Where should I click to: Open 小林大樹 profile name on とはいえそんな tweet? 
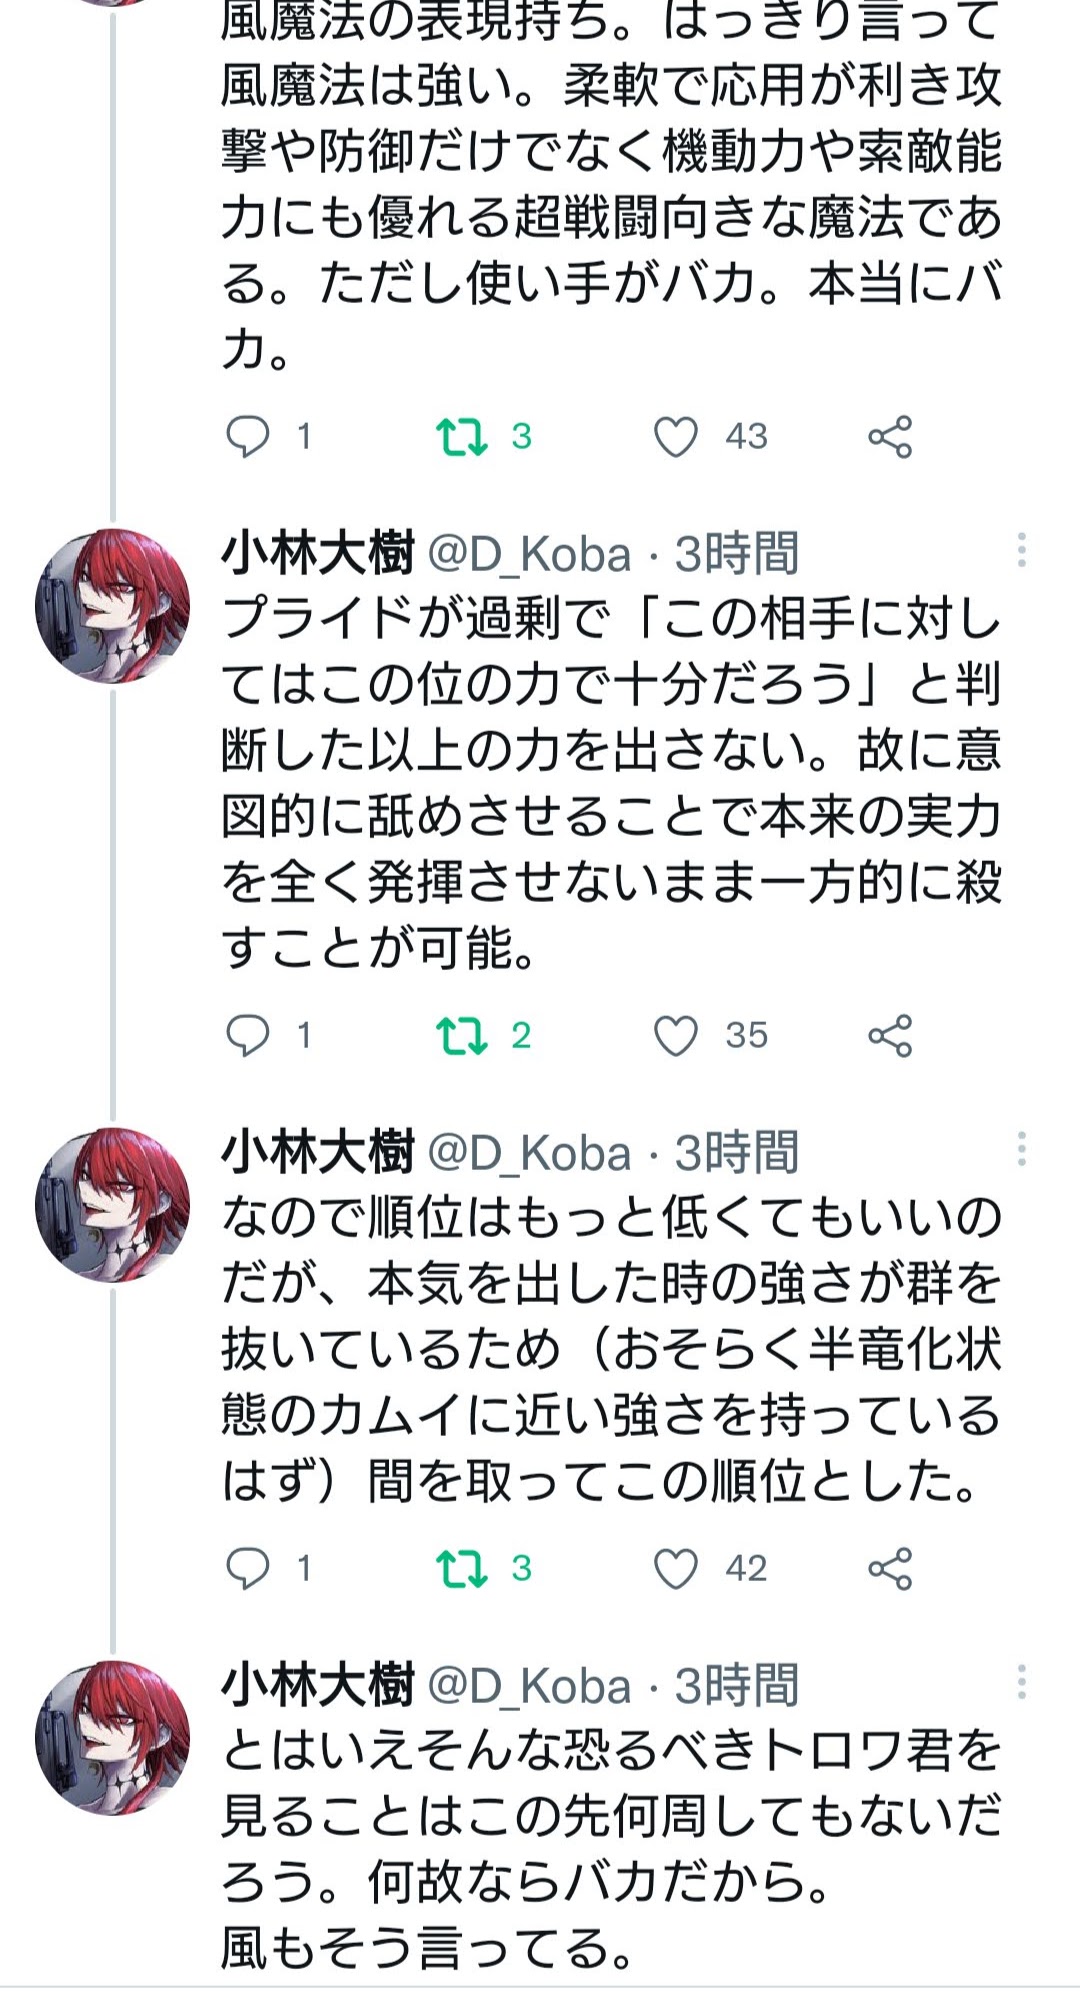[317, 1685]
